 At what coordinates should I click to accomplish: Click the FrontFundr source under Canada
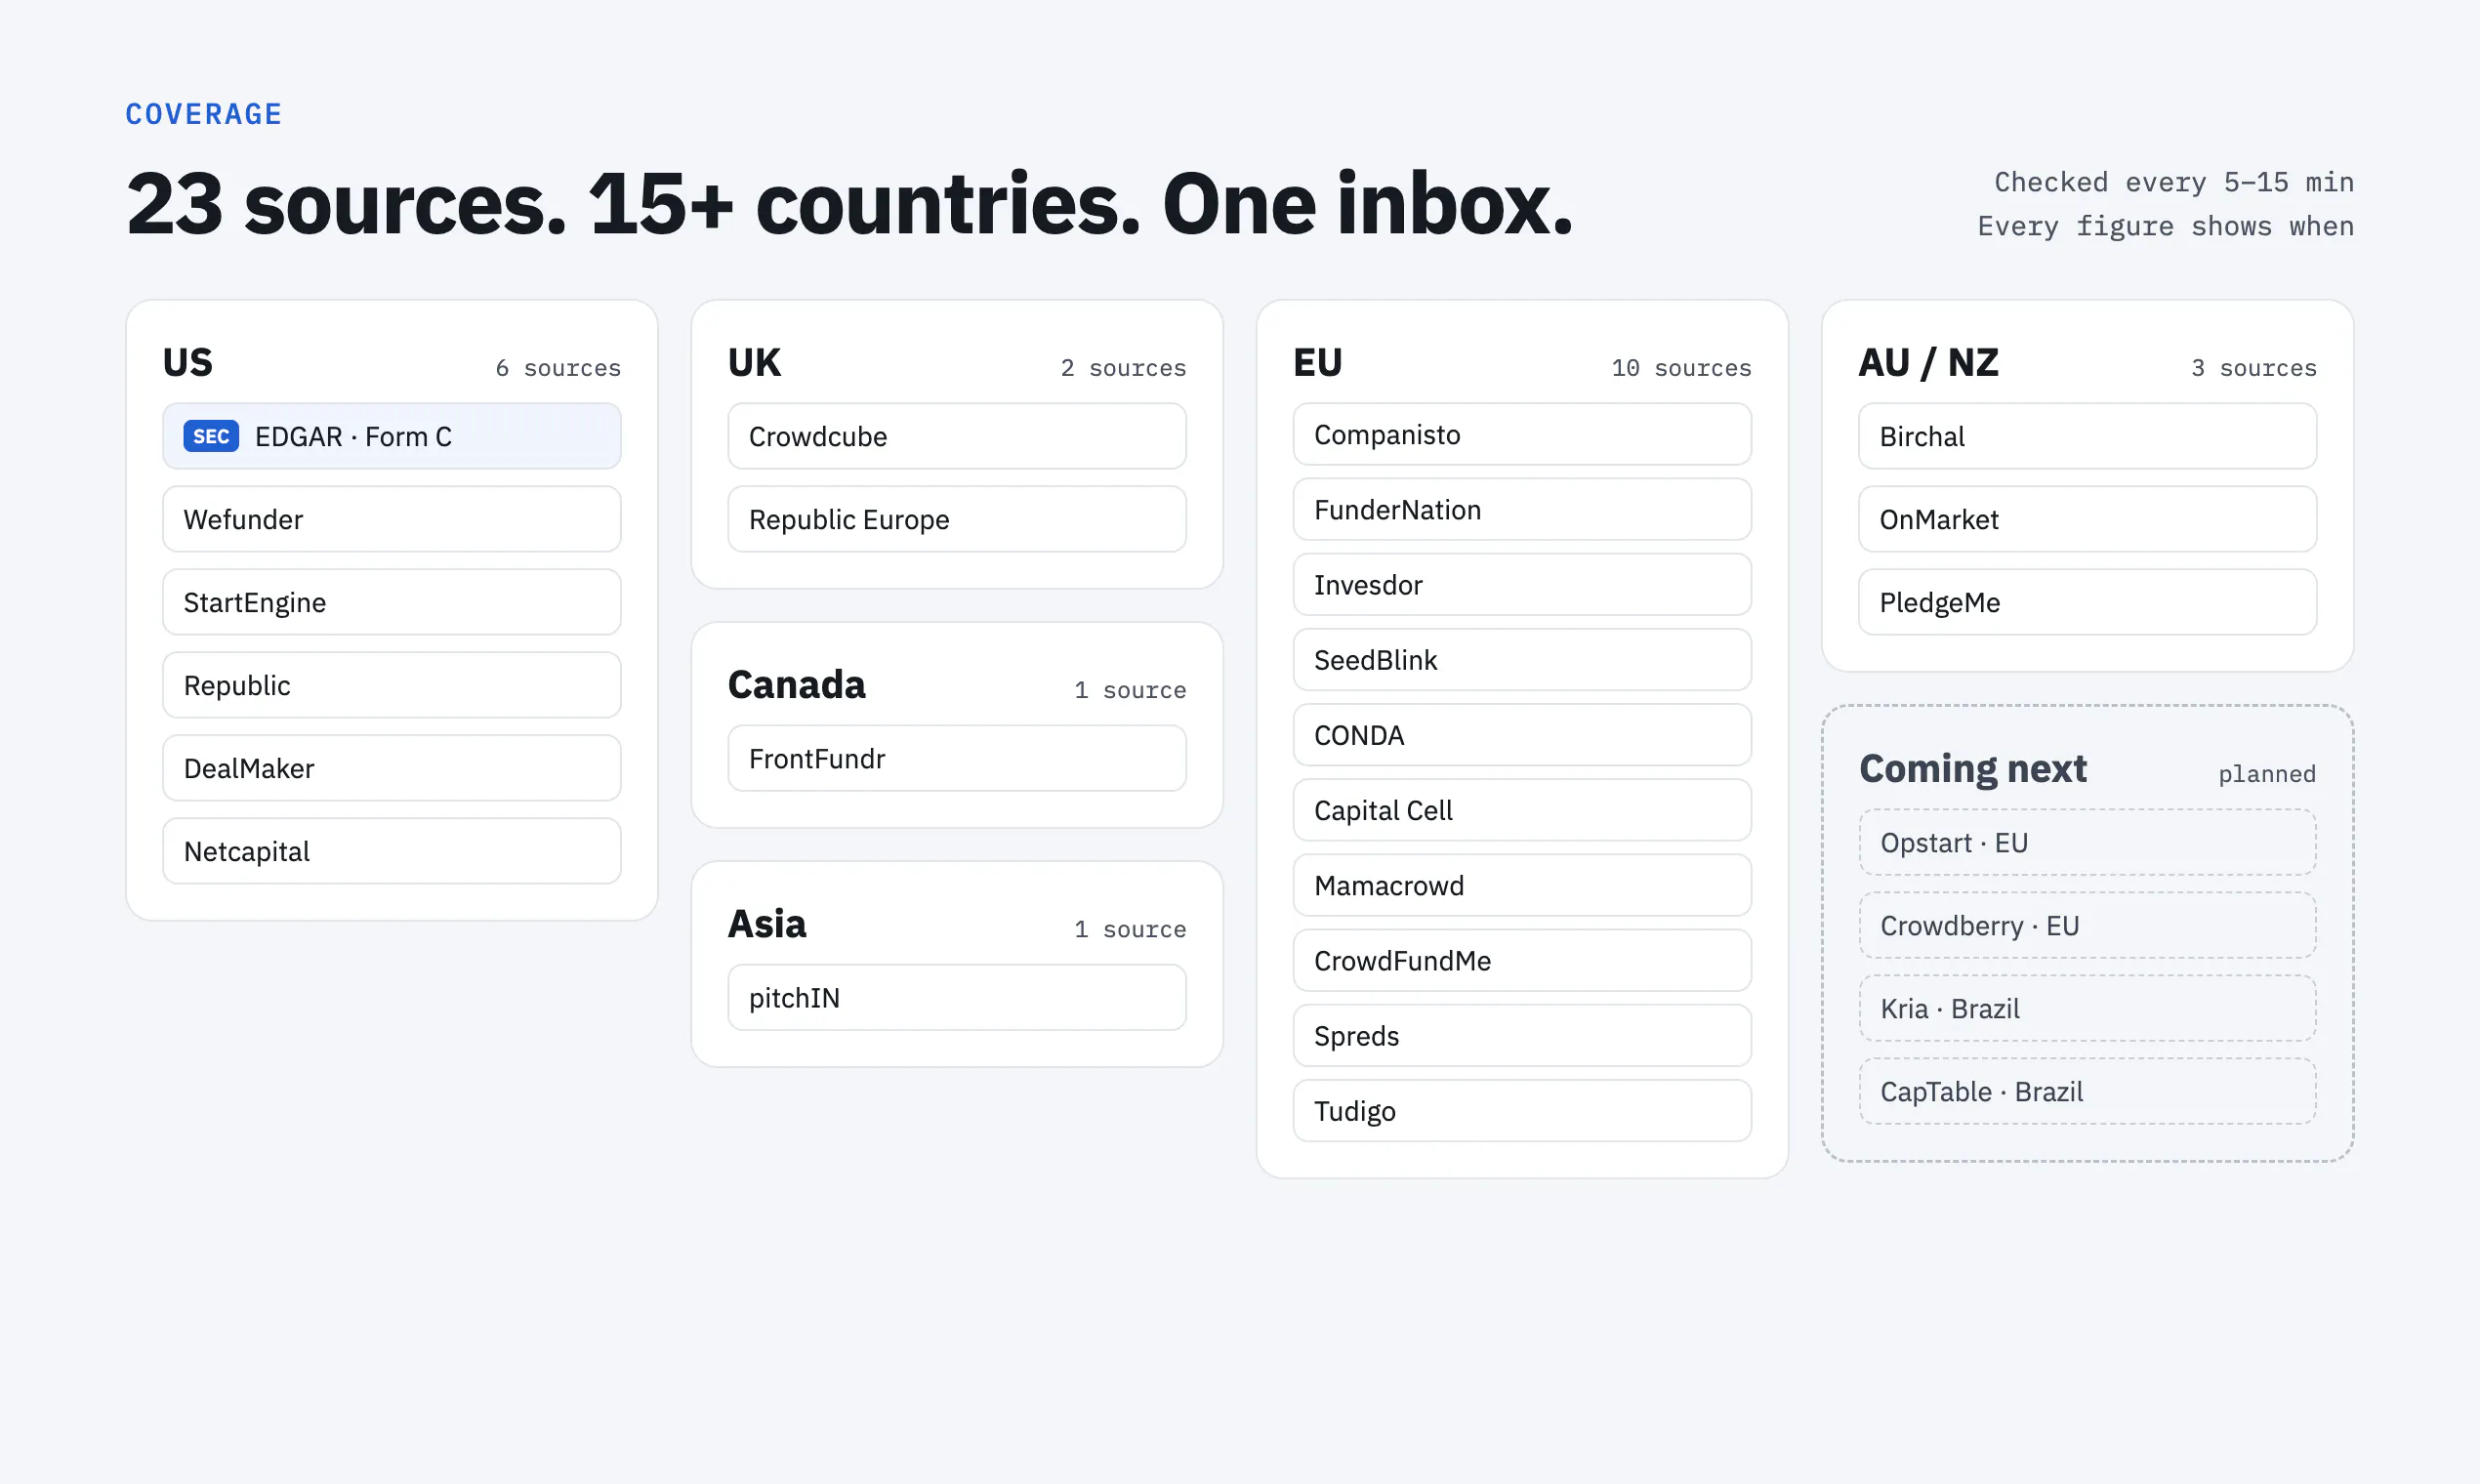[x=957, y=758]
